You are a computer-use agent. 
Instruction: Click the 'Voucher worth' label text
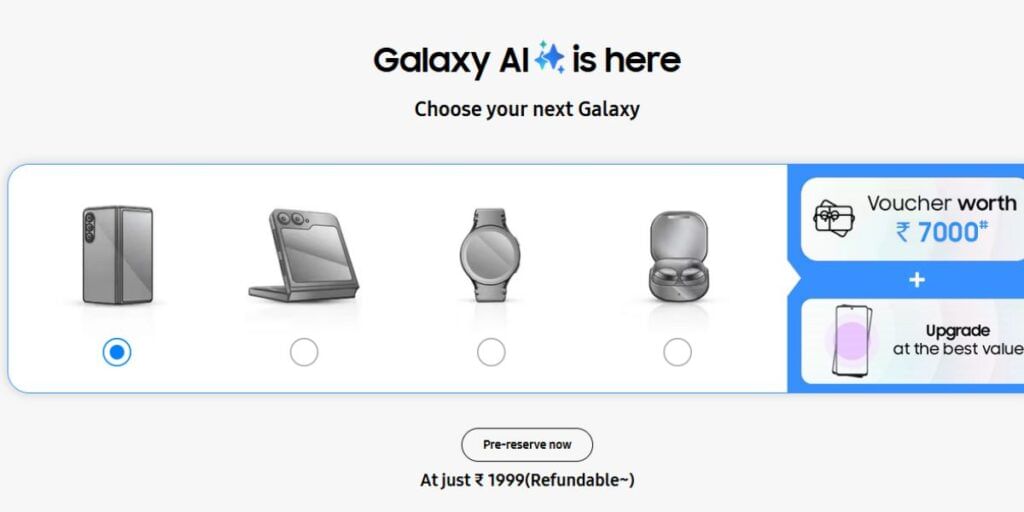(941, 203)
